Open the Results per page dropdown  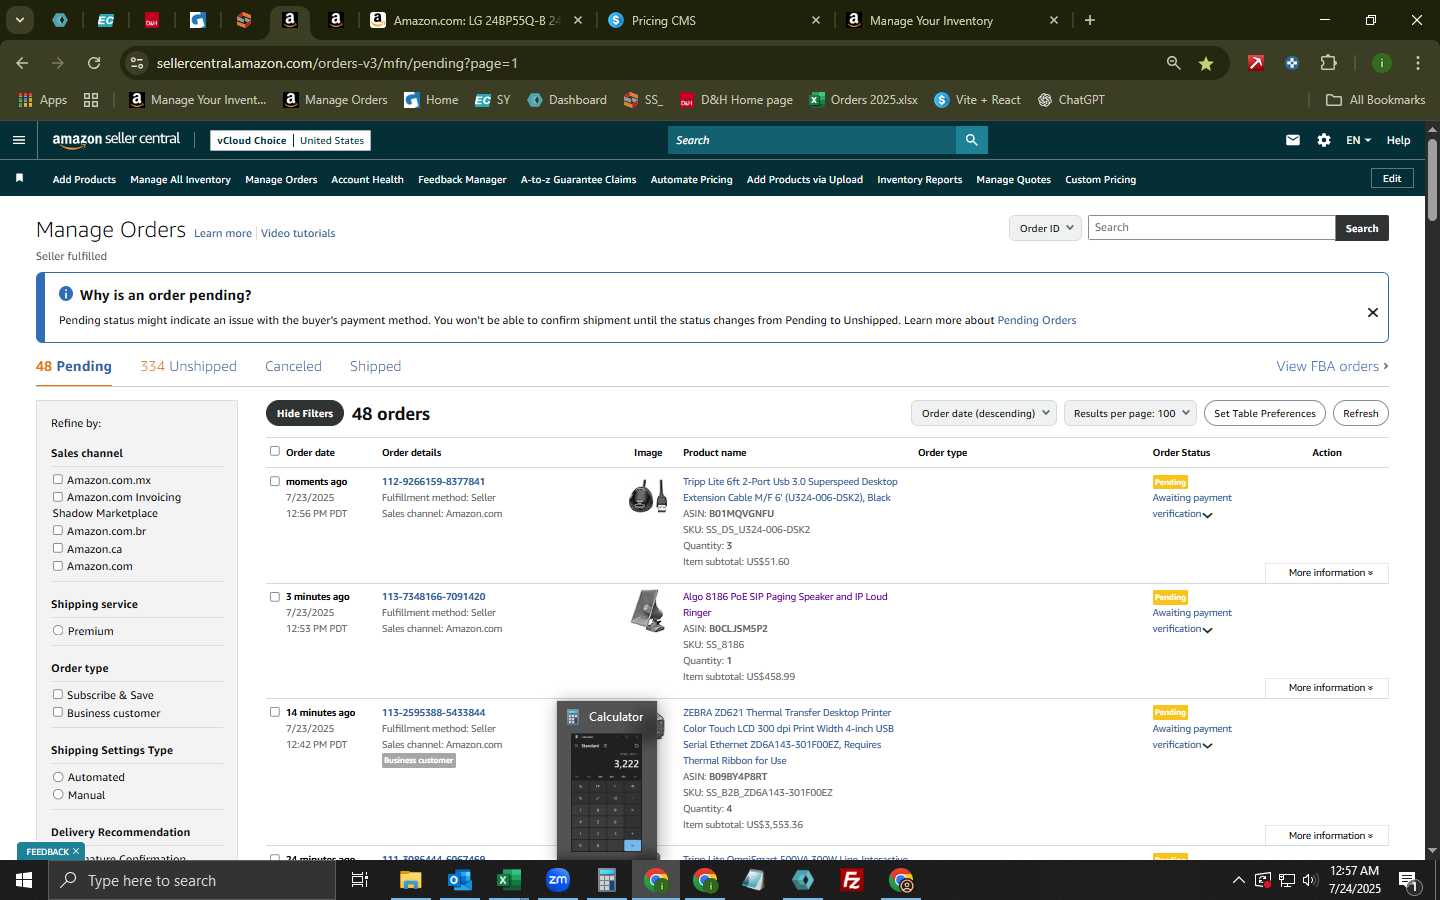pyautogui.click(x=1130, y=413)
